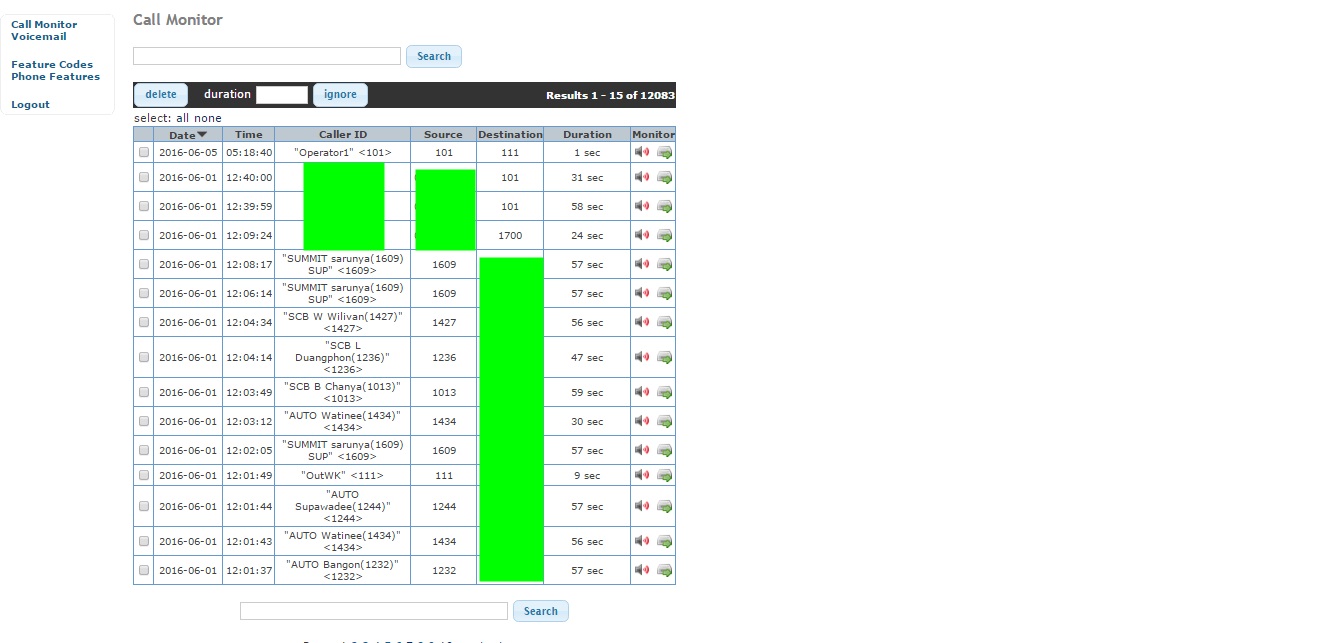Download the 12:01:49 OutWK call recording

click(664, 475)
